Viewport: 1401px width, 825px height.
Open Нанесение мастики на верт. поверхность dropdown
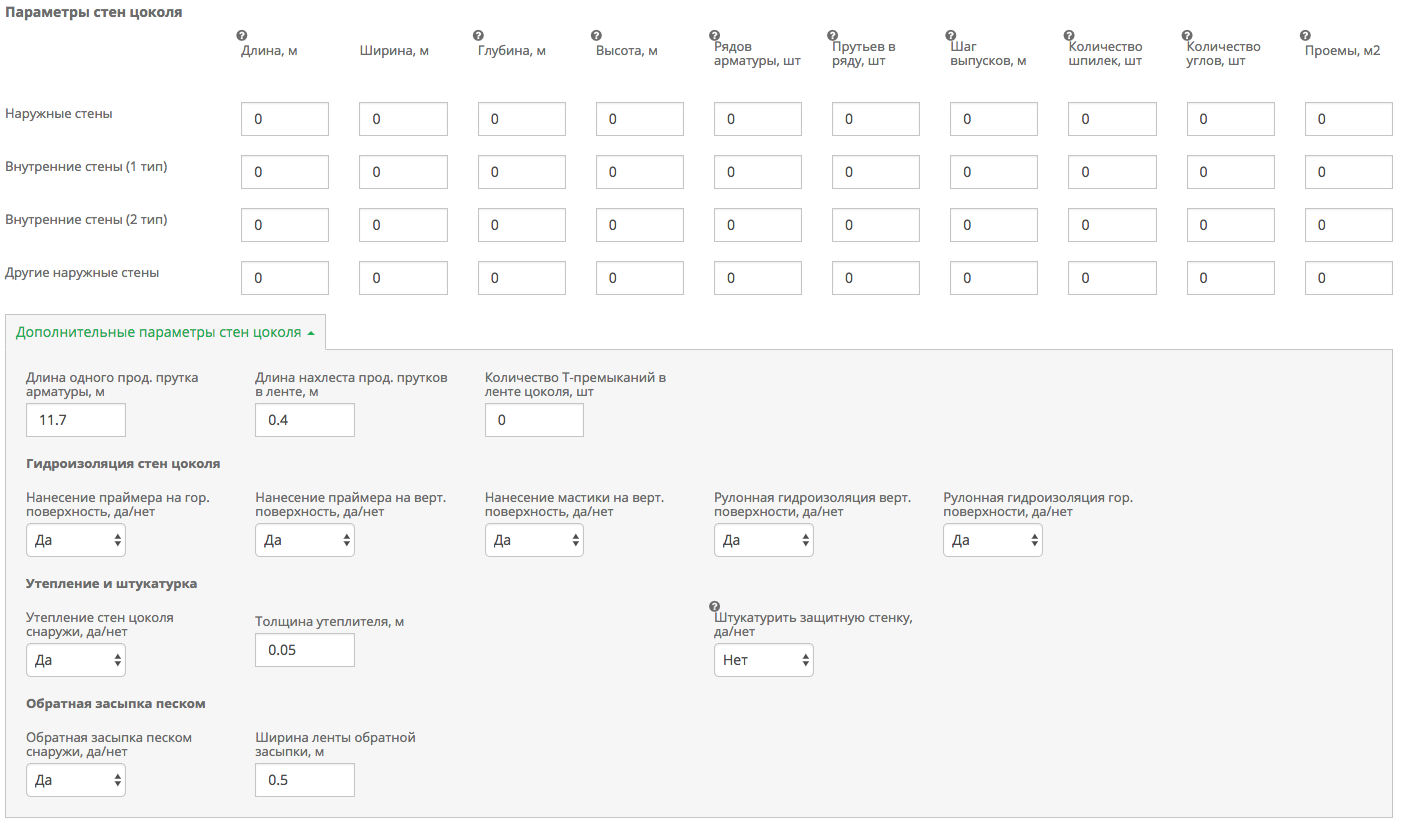(534, 540)
